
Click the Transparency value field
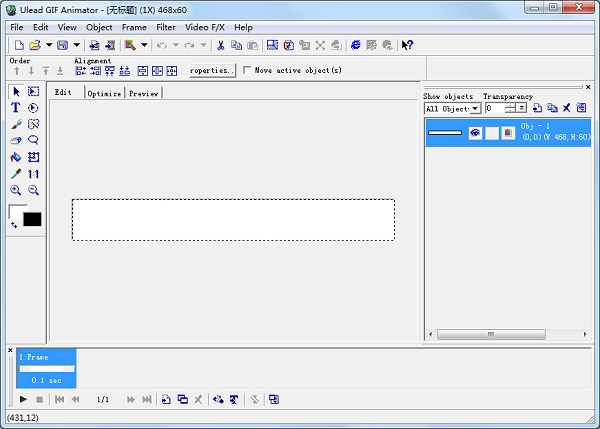(495, 108)
